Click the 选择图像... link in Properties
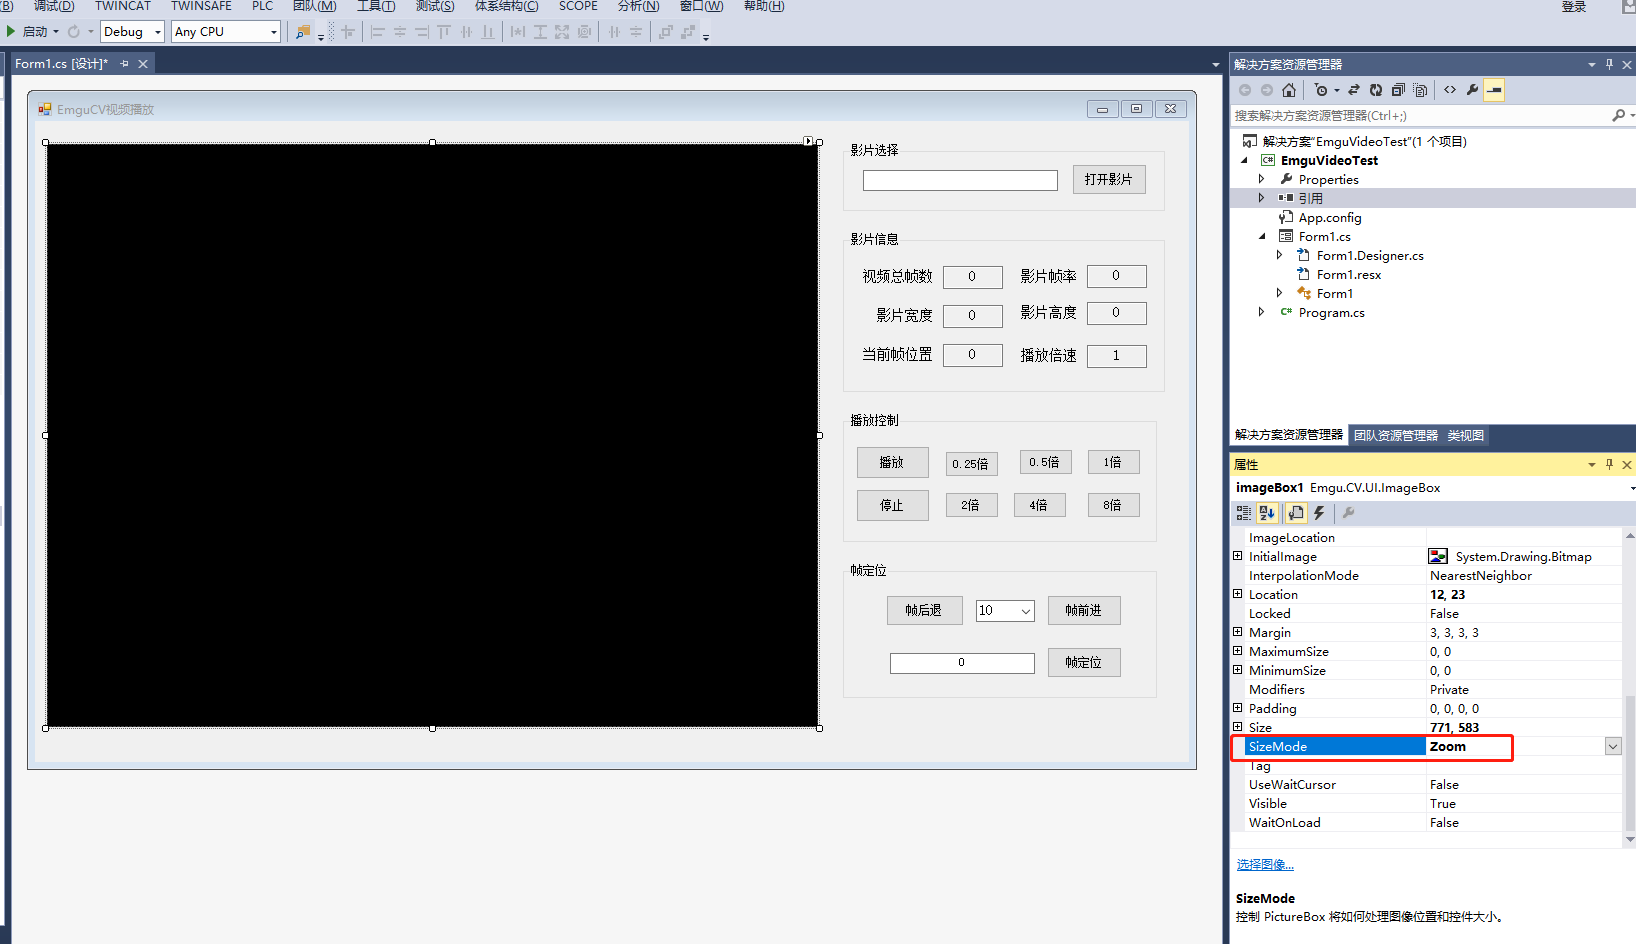The image size is (1636, 944). click(x=1265, y=865)
